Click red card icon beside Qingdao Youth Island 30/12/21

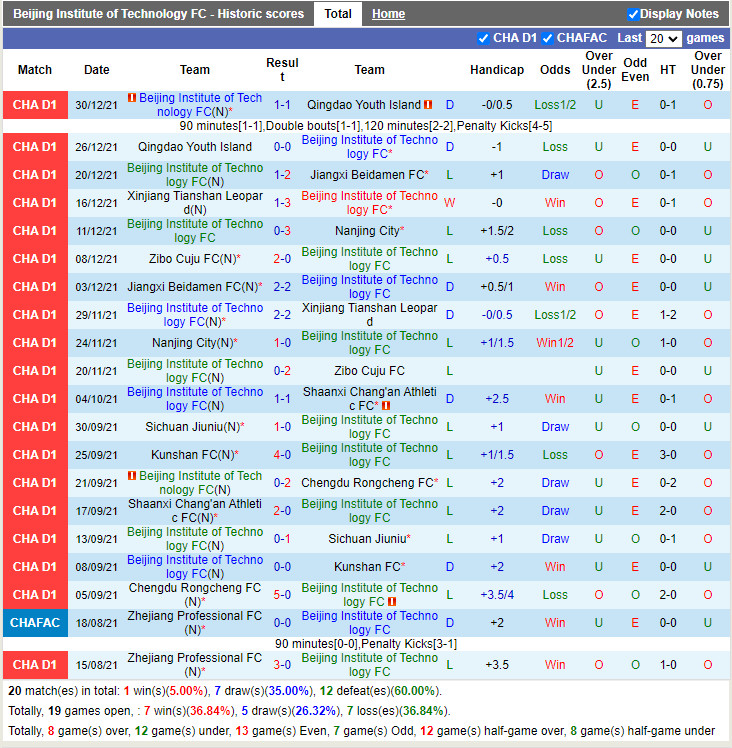pos(428,104)
